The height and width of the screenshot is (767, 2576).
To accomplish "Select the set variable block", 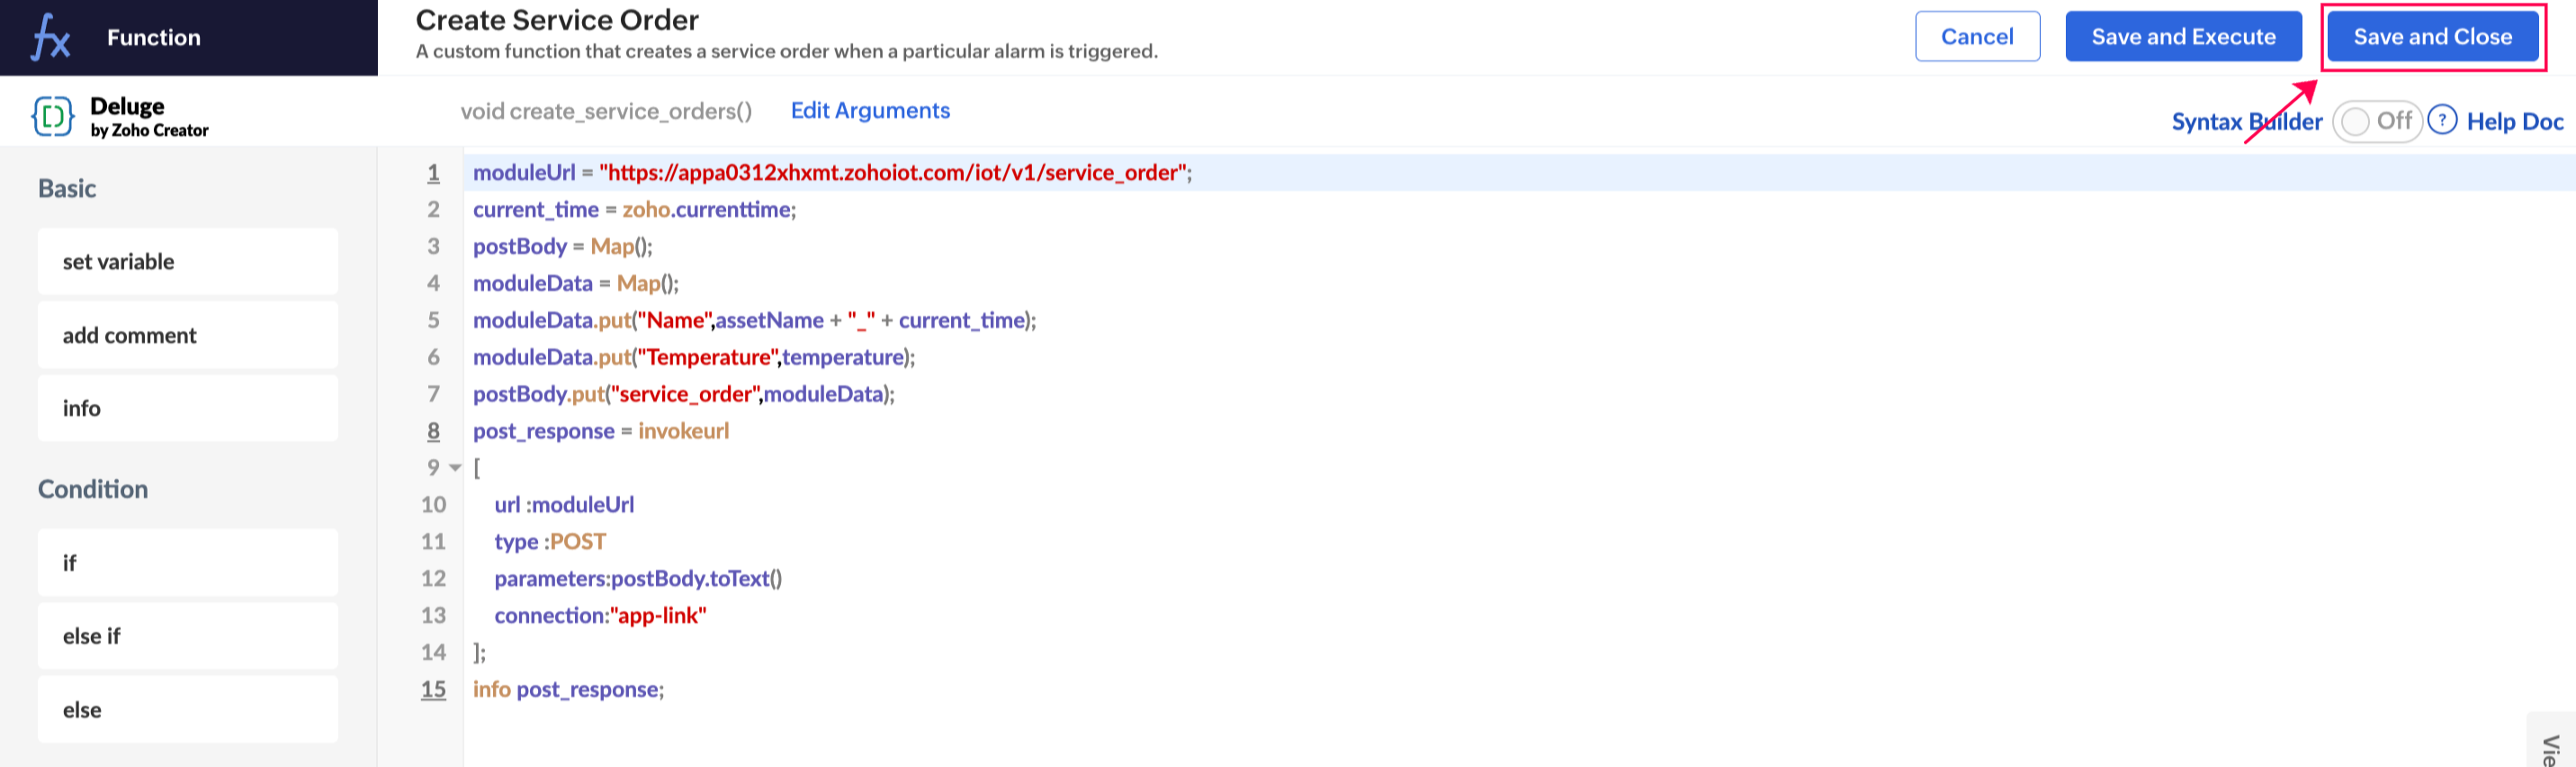I will pos(188,261).
